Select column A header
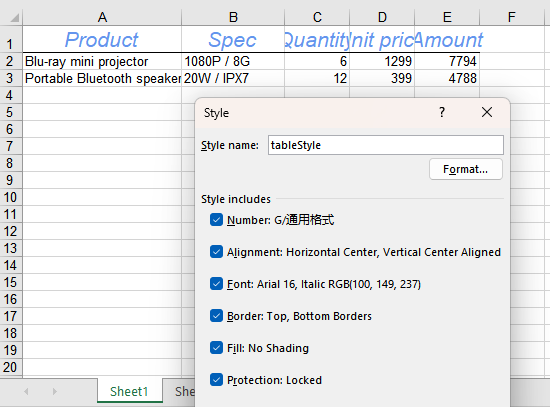The width and height of the screenshot is (550, 407). 102,17
